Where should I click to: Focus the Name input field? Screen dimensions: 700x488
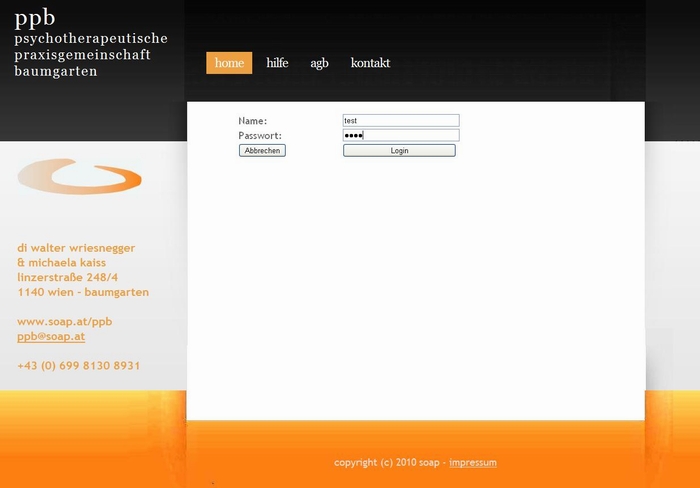400,120
